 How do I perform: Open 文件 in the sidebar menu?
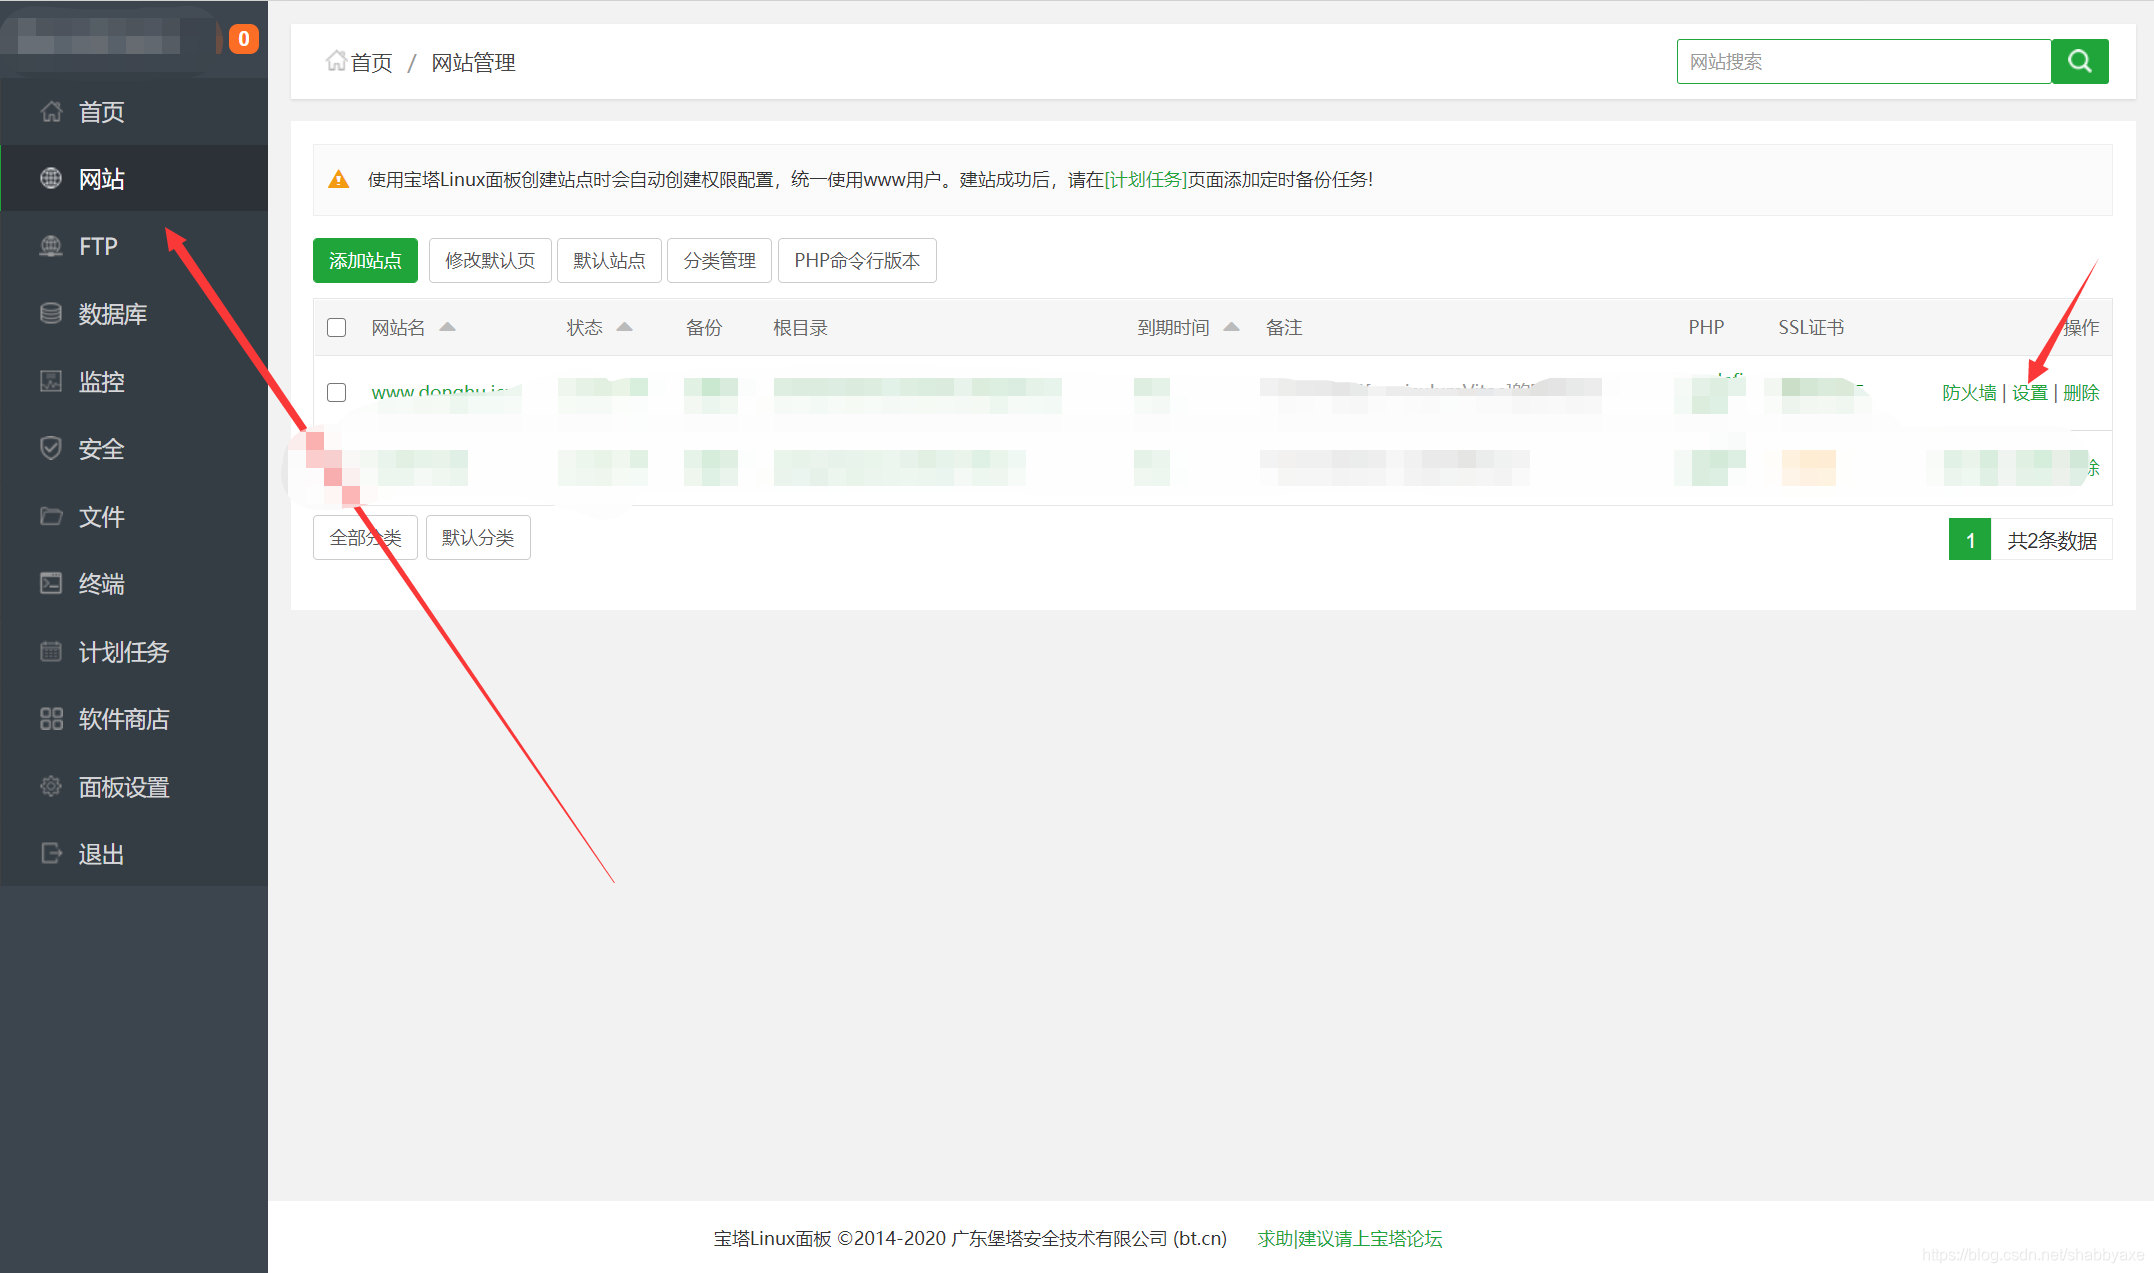coord(134,517)
